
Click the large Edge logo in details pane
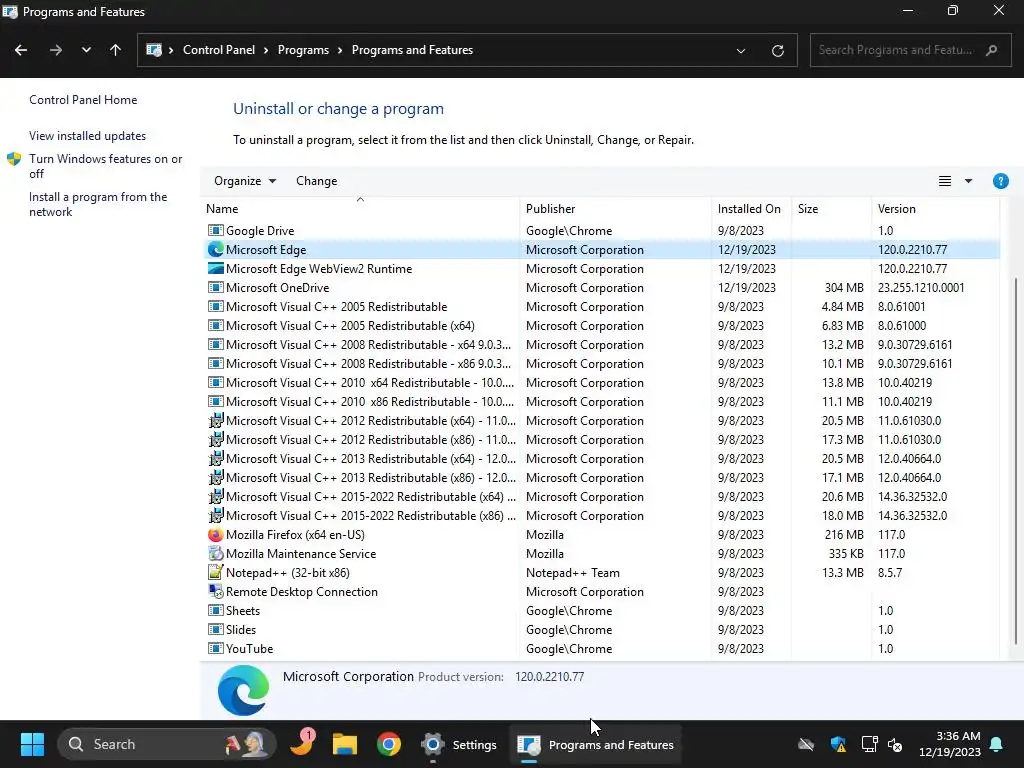244,690
